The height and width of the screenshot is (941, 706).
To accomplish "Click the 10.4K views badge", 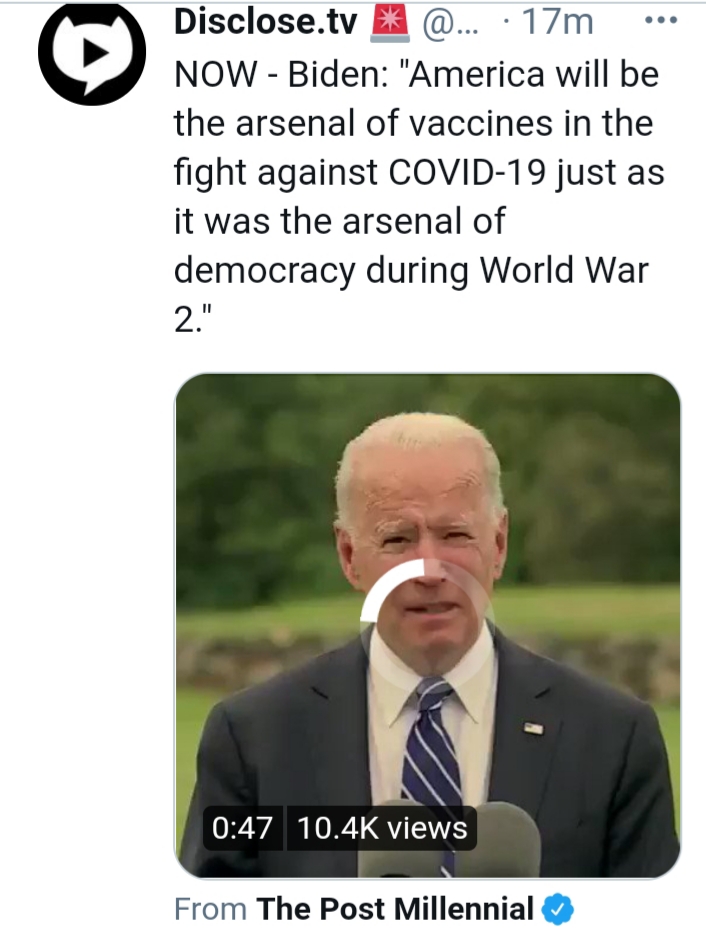I will point(382,828).
